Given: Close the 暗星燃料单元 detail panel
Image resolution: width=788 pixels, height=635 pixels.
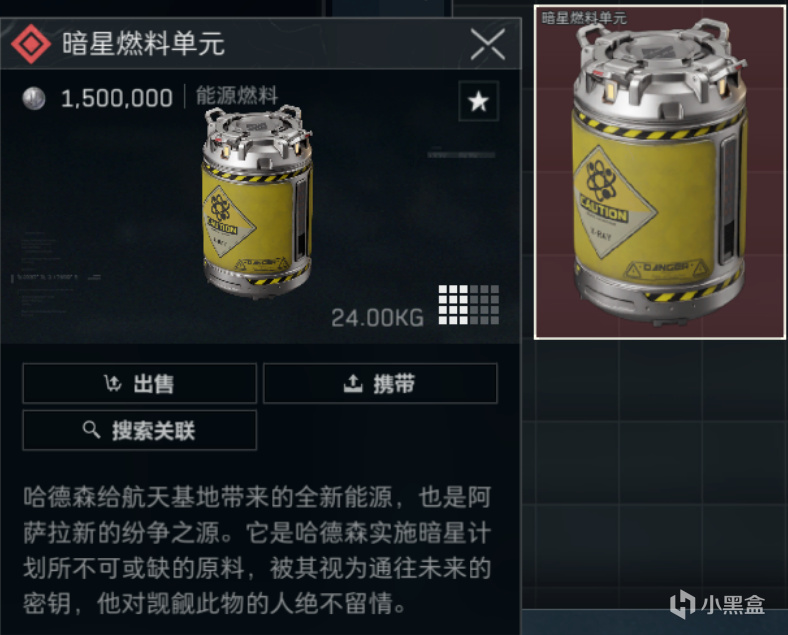Looking at the screenshot, I should [487, 45].
